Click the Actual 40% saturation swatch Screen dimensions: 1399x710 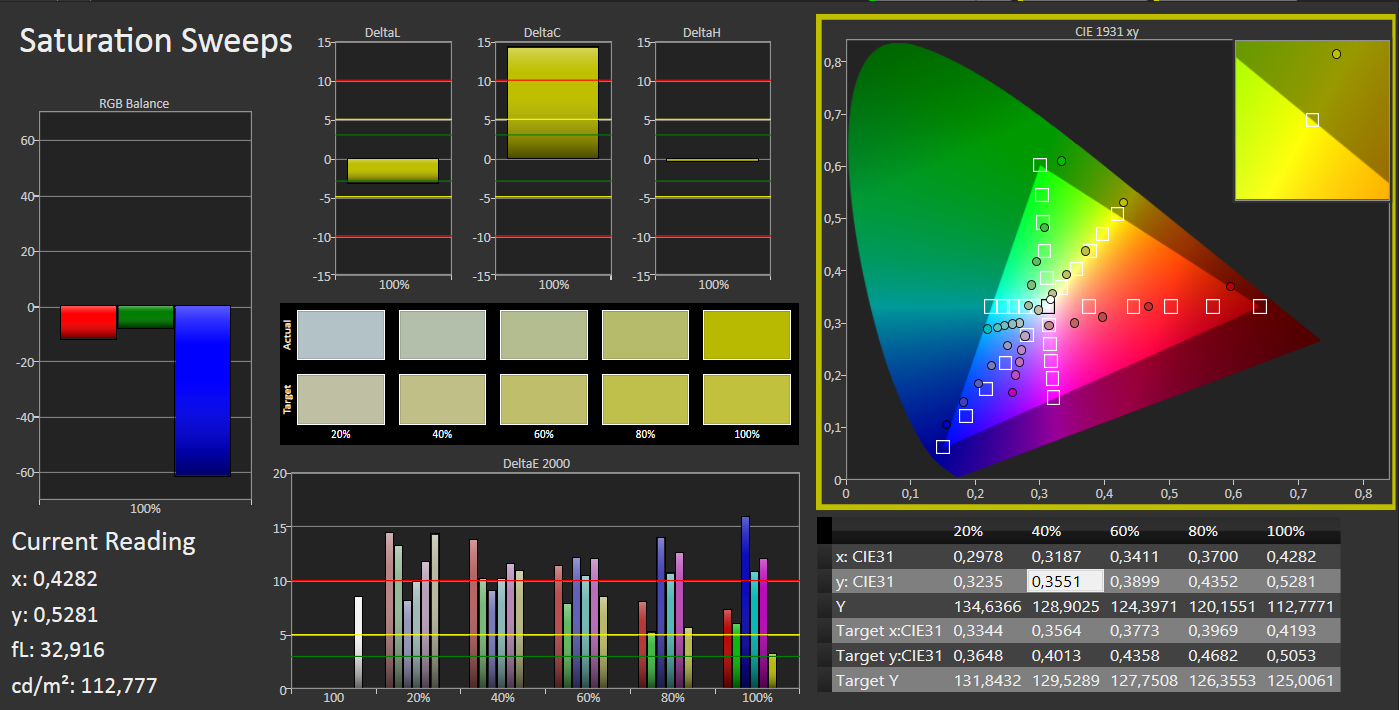(442, 335)
